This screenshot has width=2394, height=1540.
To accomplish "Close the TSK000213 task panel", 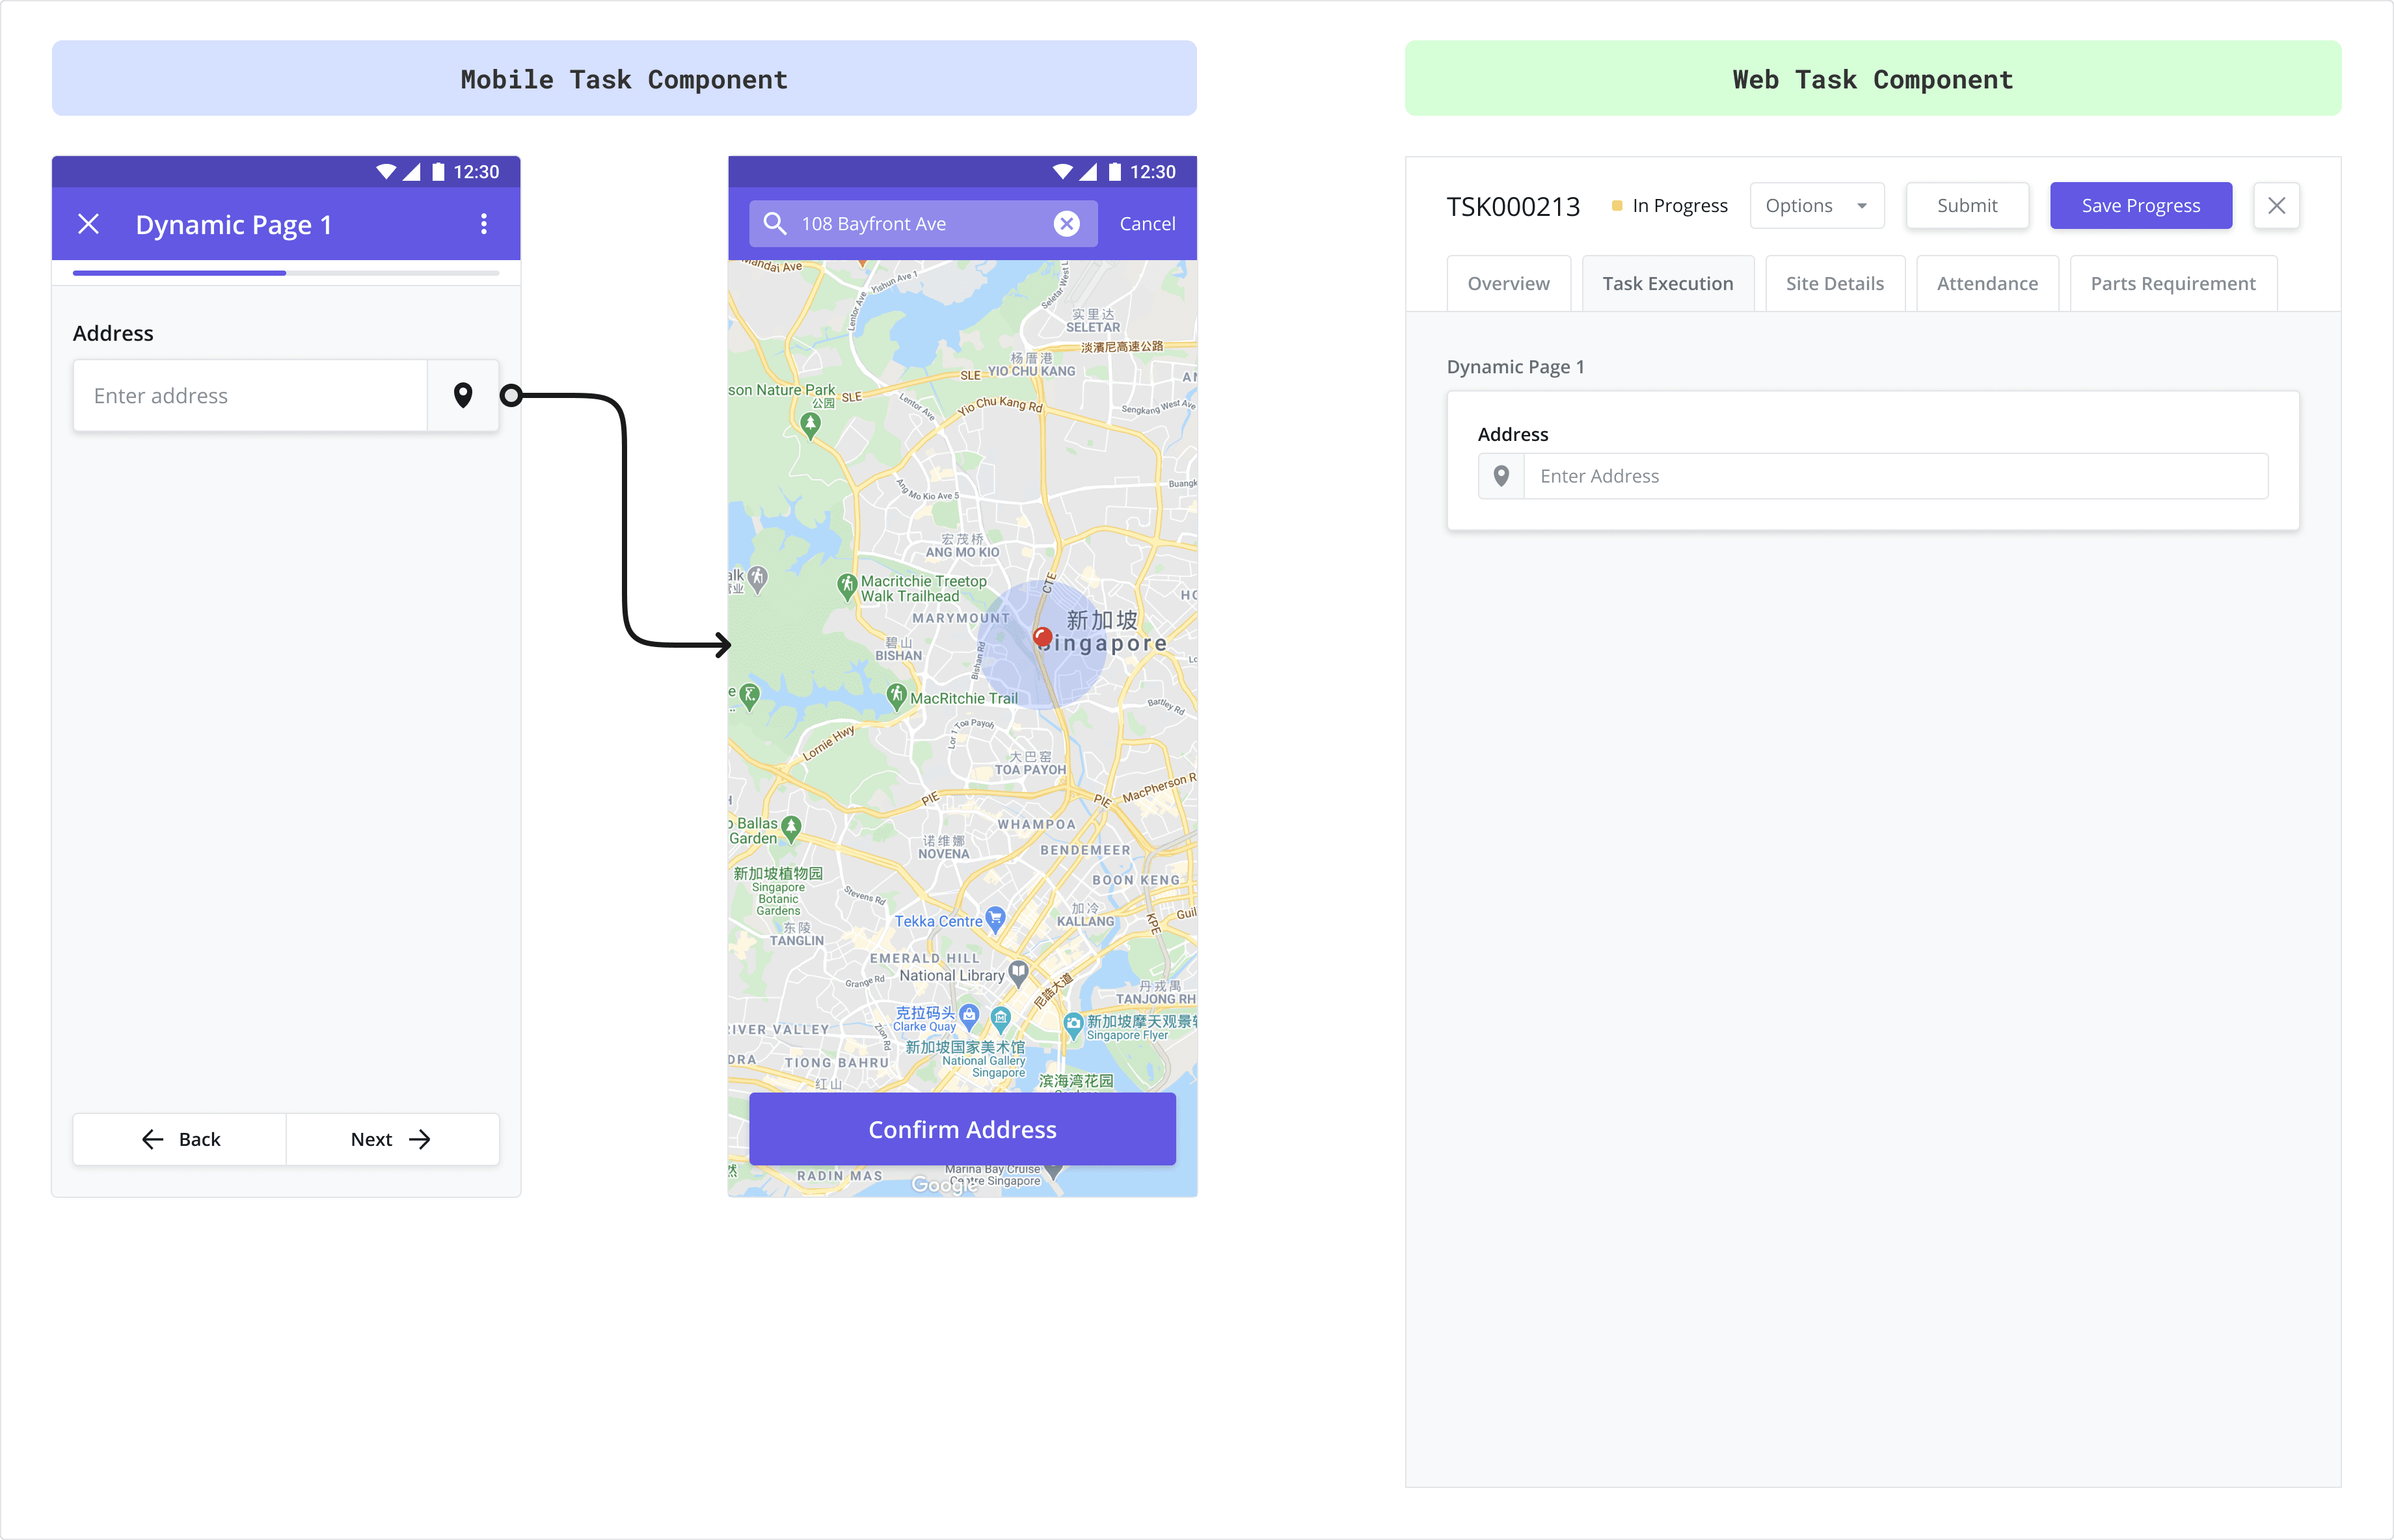I will tap(2276, 205).
